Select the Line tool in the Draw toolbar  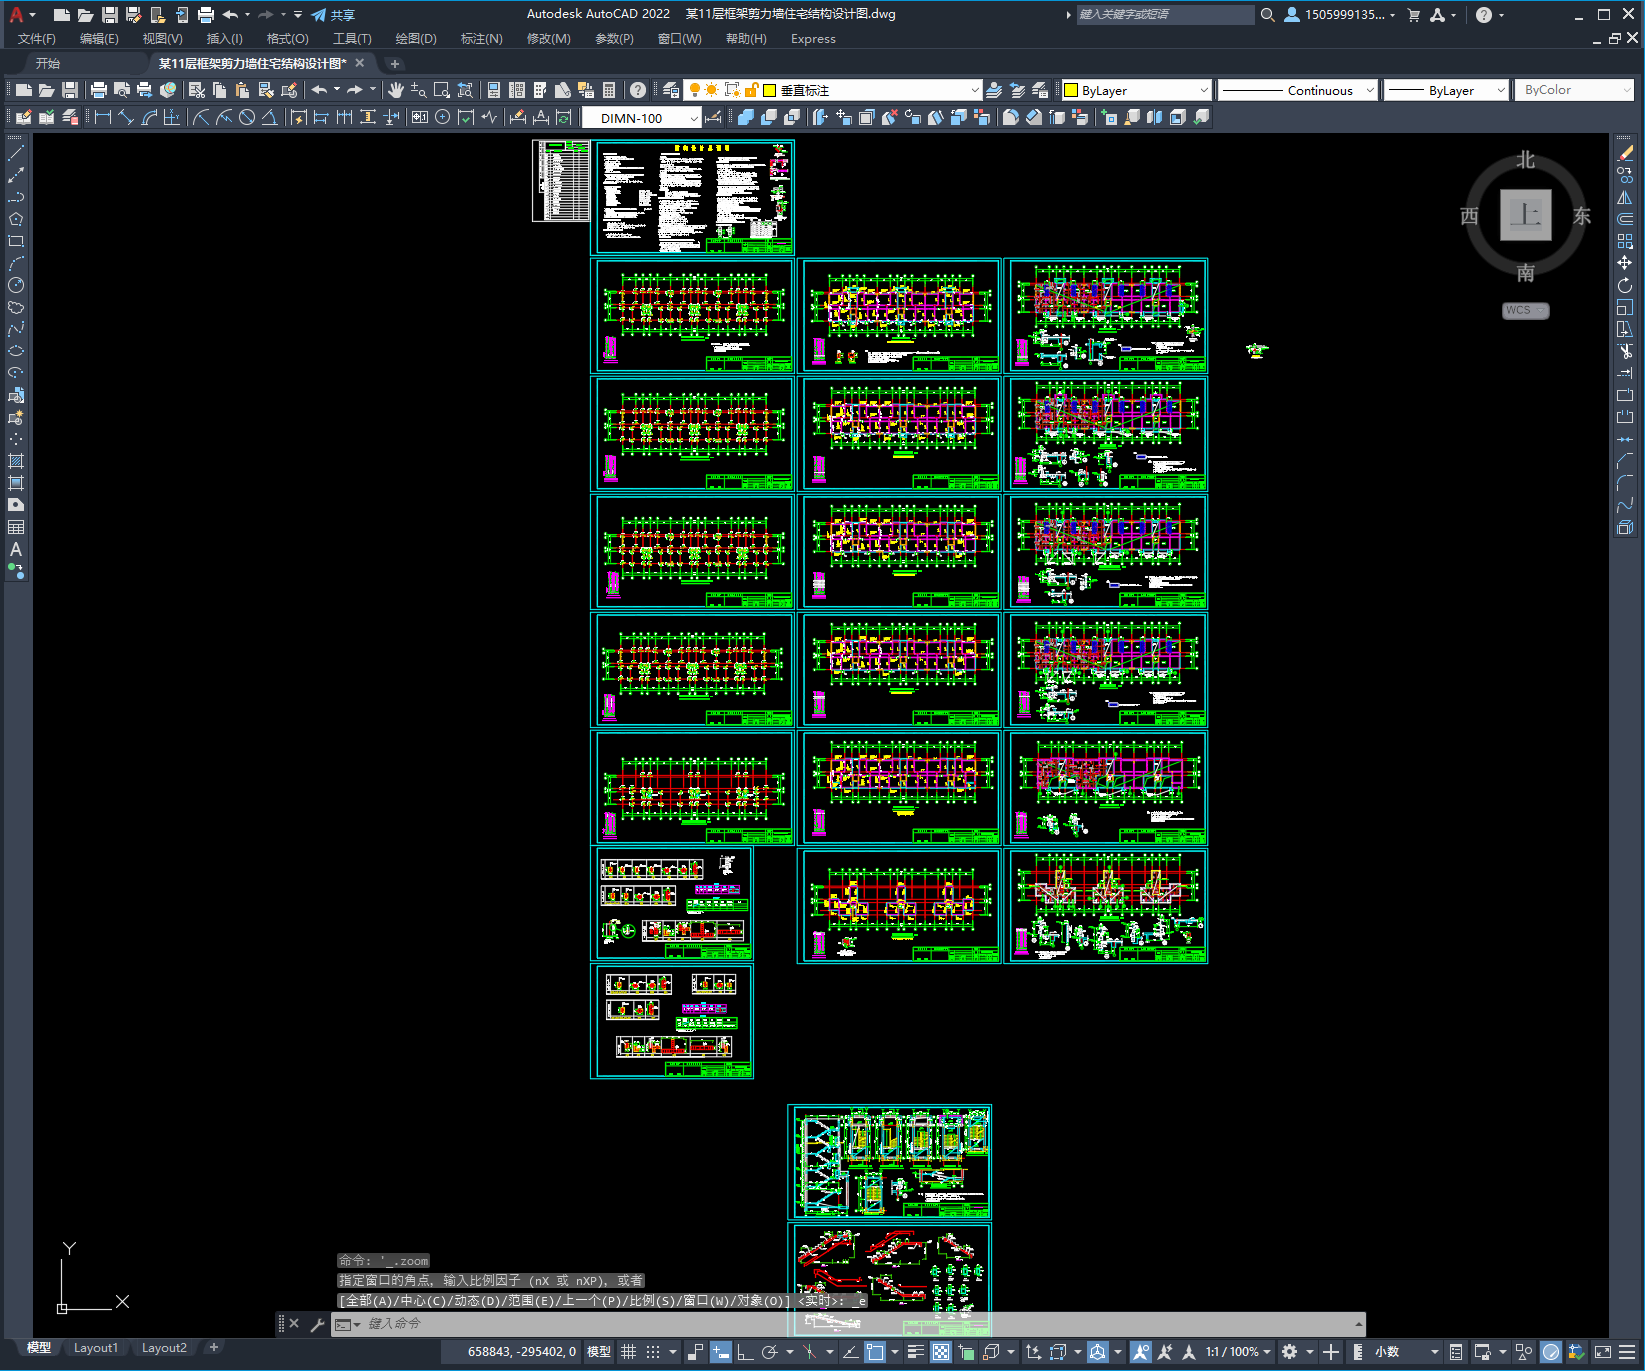[x=16, y=153]
